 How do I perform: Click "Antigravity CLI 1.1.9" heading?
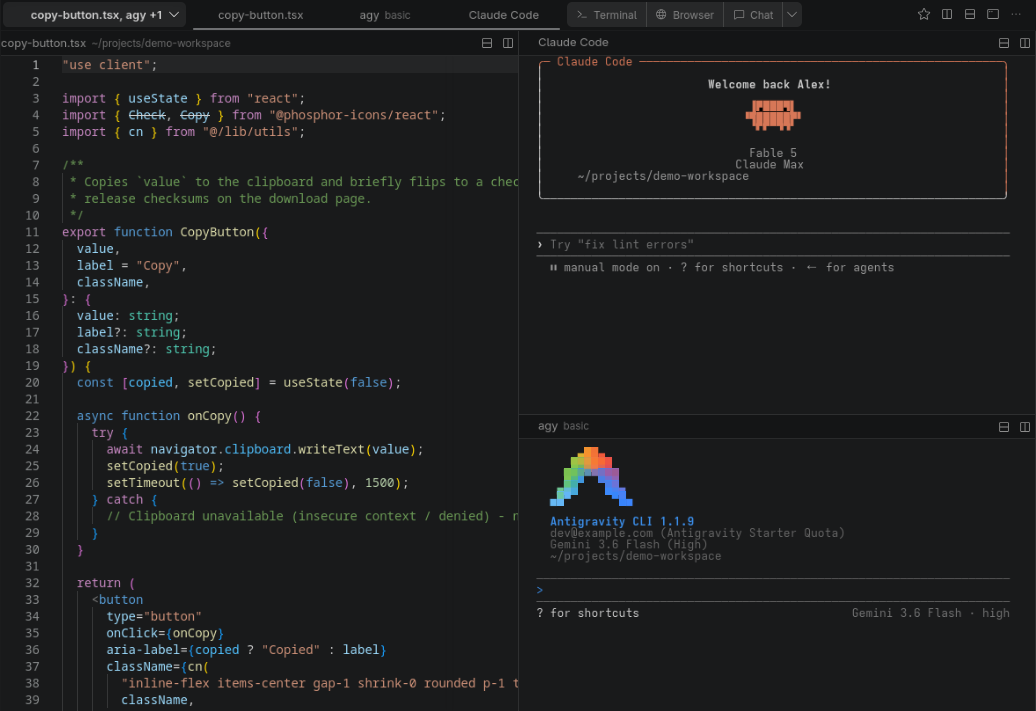pos(622,521)
